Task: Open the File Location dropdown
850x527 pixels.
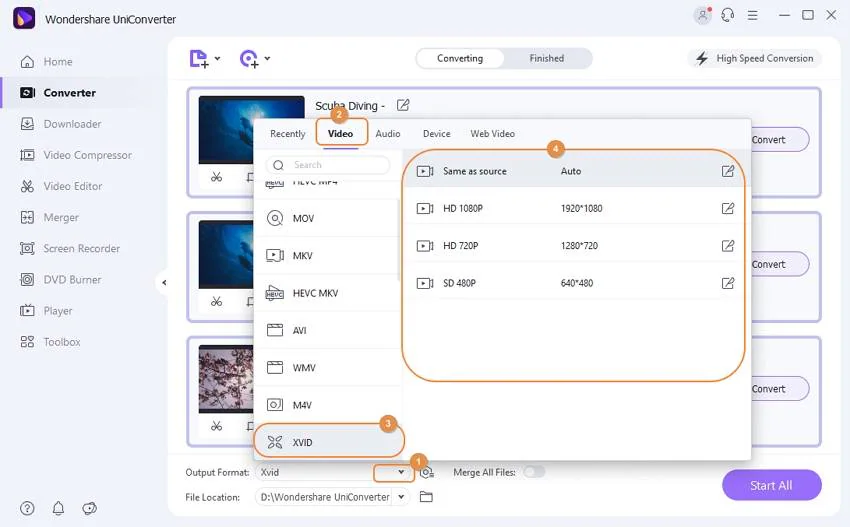Action: [401, 497]
